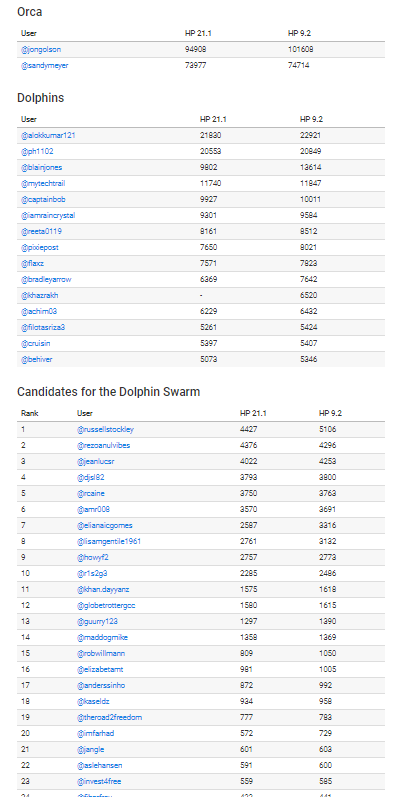Click @rezoanulvibes in candidates list
The image size is (404, 797).
(103, 445)
